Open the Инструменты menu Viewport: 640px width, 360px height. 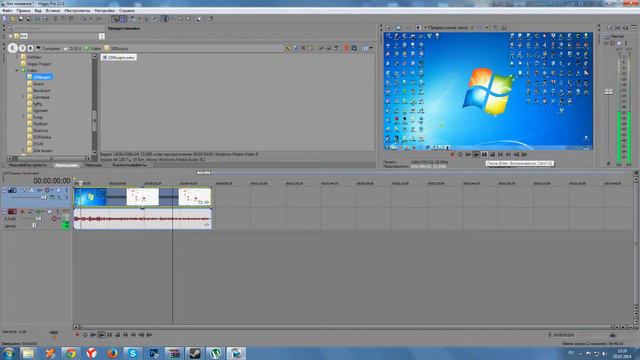point(77,10)
